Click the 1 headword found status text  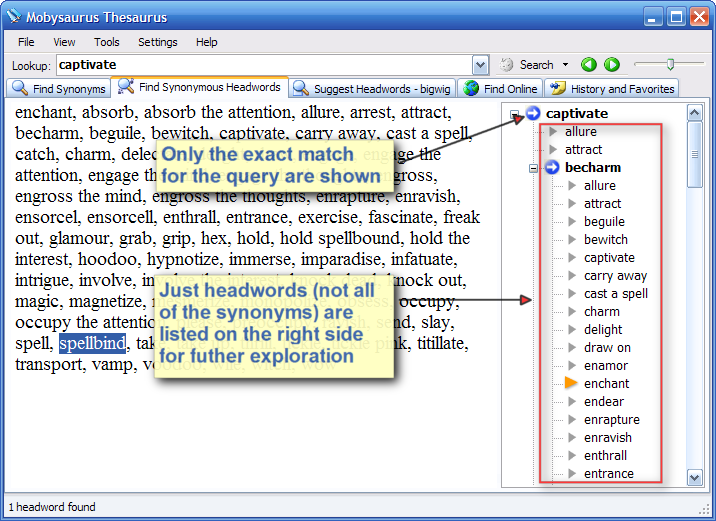[x=52, y=507]
